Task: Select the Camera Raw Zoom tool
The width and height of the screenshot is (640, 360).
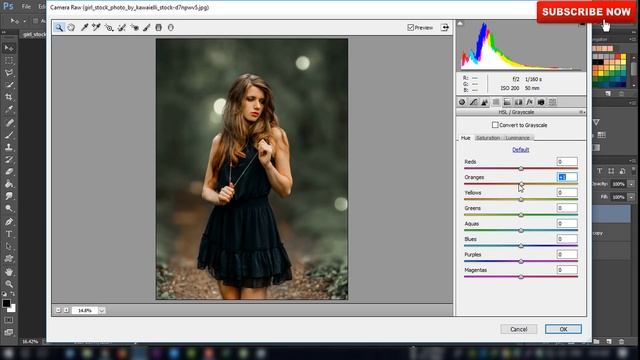Action: click(x=59, y=27)
